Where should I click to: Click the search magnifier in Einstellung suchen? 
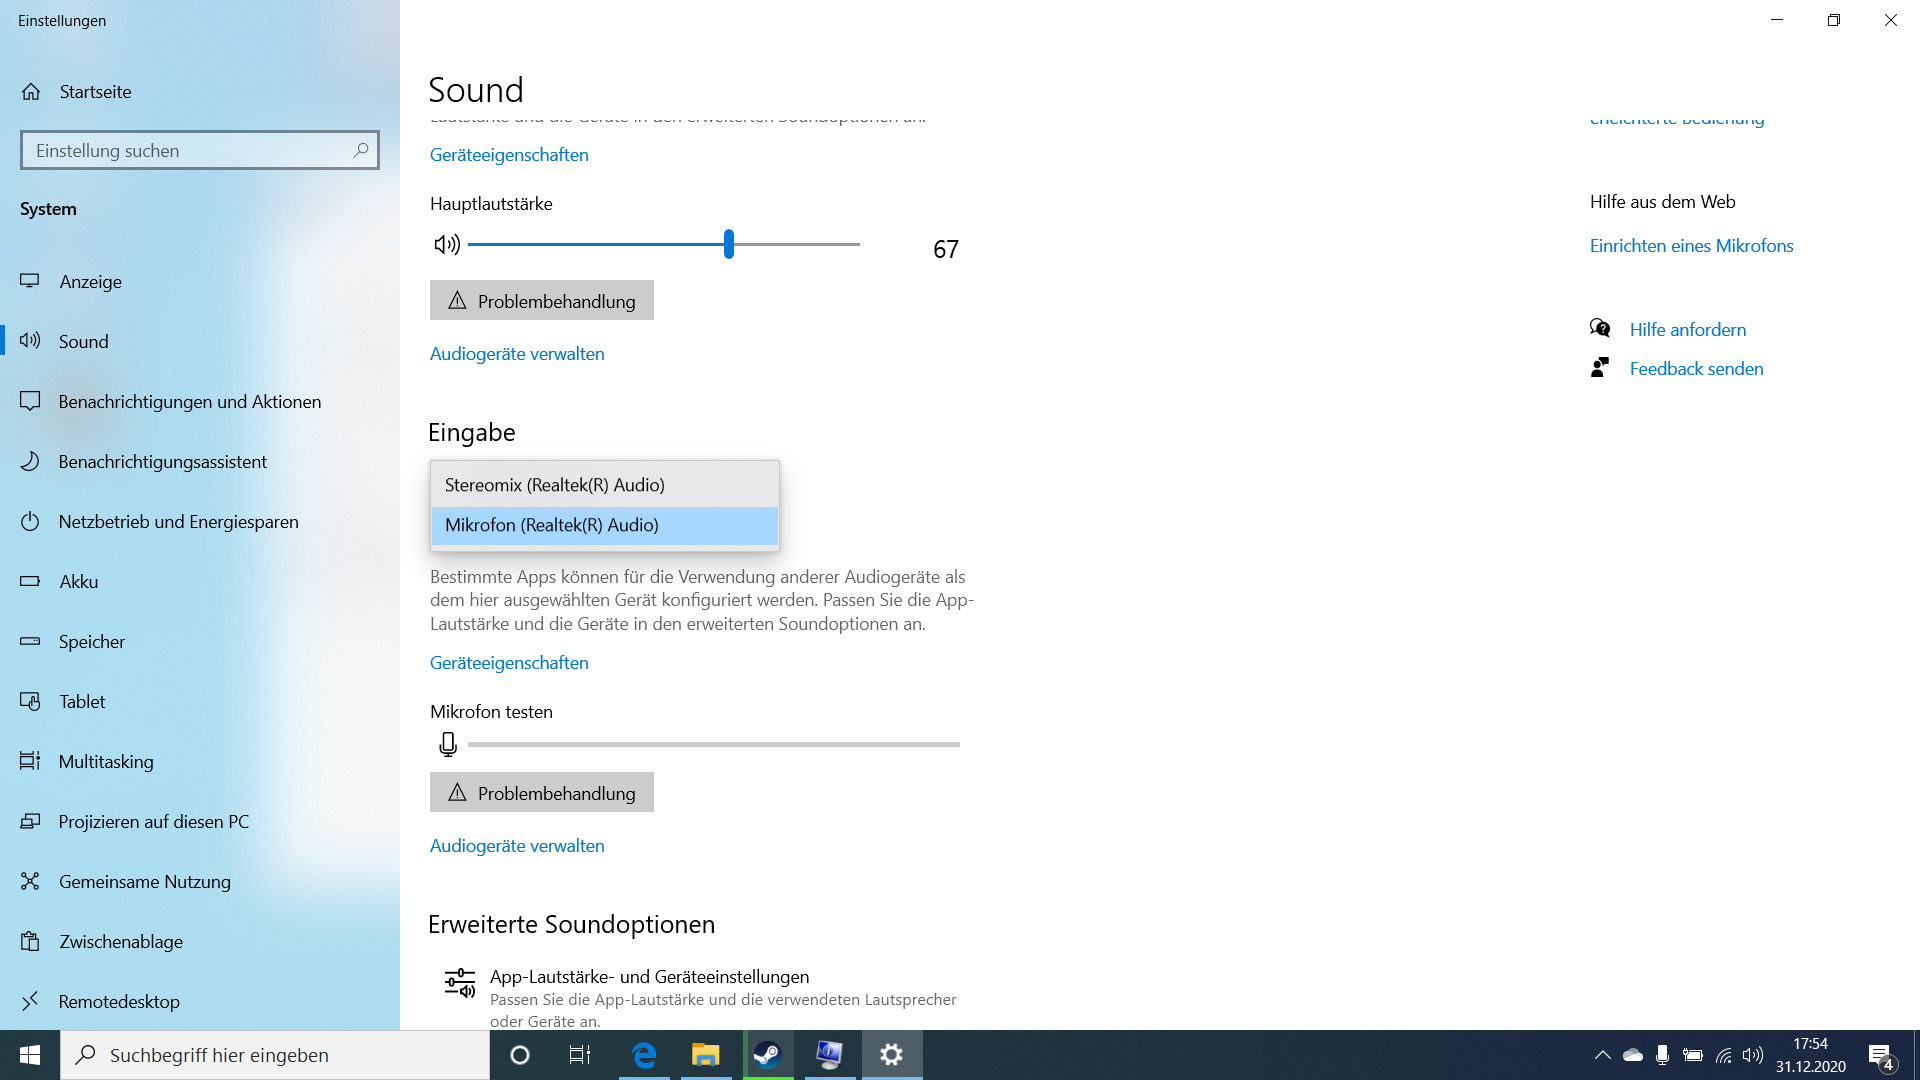[361, 150]
